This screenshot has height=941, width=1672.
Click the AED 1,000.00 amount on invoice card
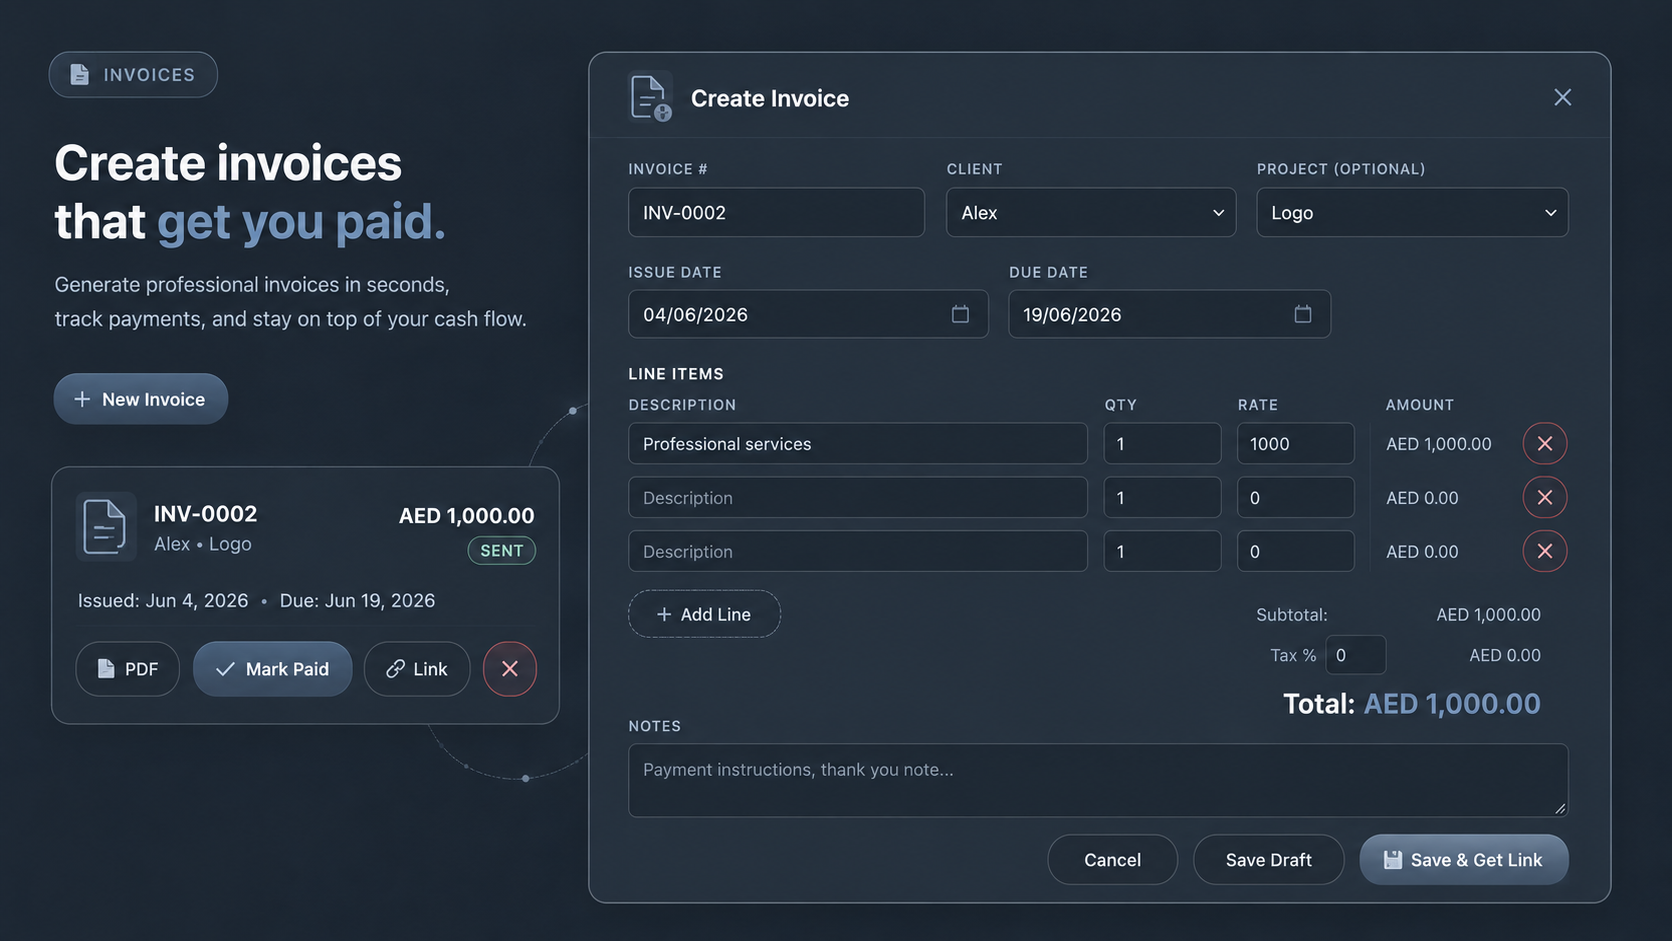[x=466, y=516]
